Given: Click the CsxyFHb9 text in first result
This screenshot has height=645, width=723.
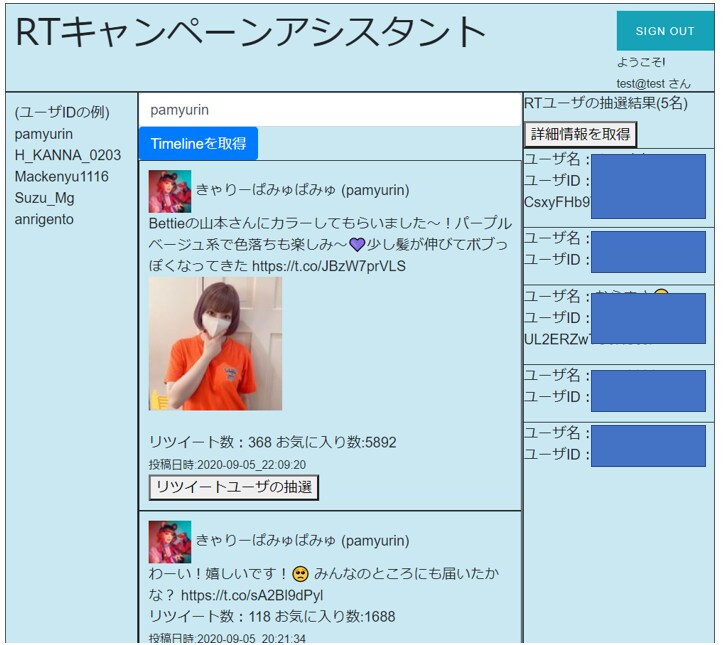Looking at the screenshot, I should [x=557, y=202].
